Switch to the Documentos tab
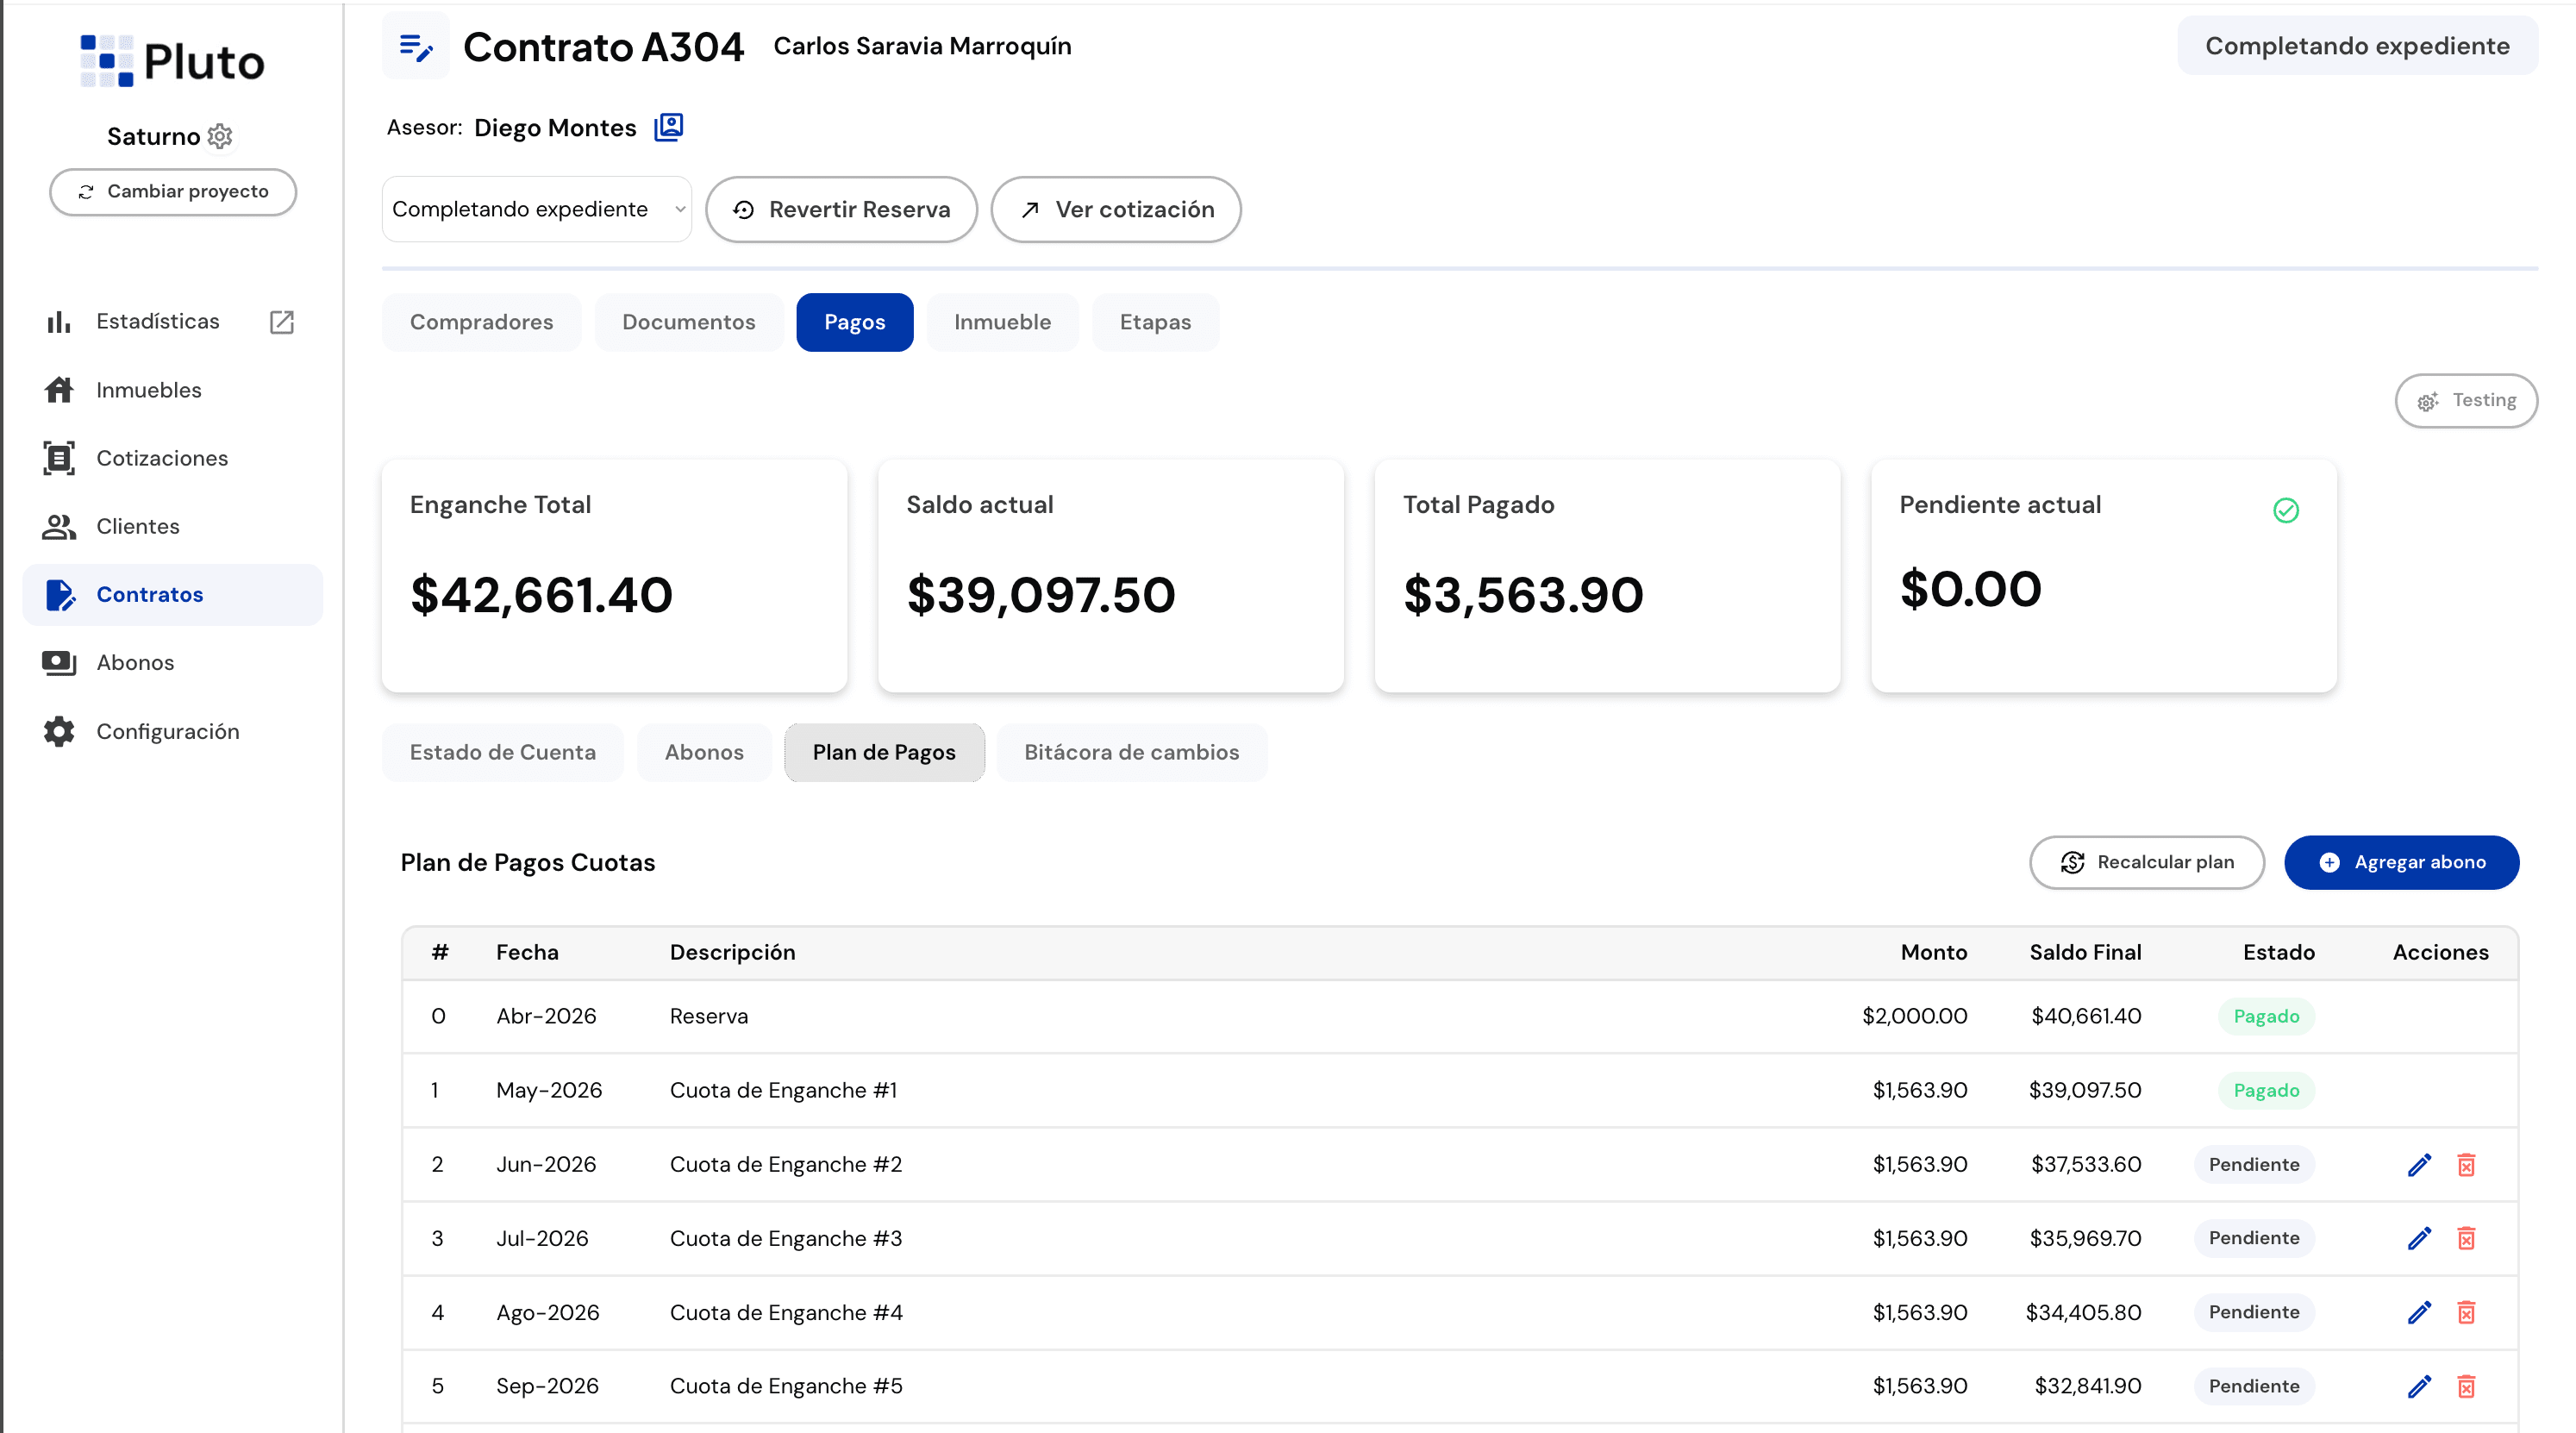This screenshot has width=2576, height=1433. point(689,322)
